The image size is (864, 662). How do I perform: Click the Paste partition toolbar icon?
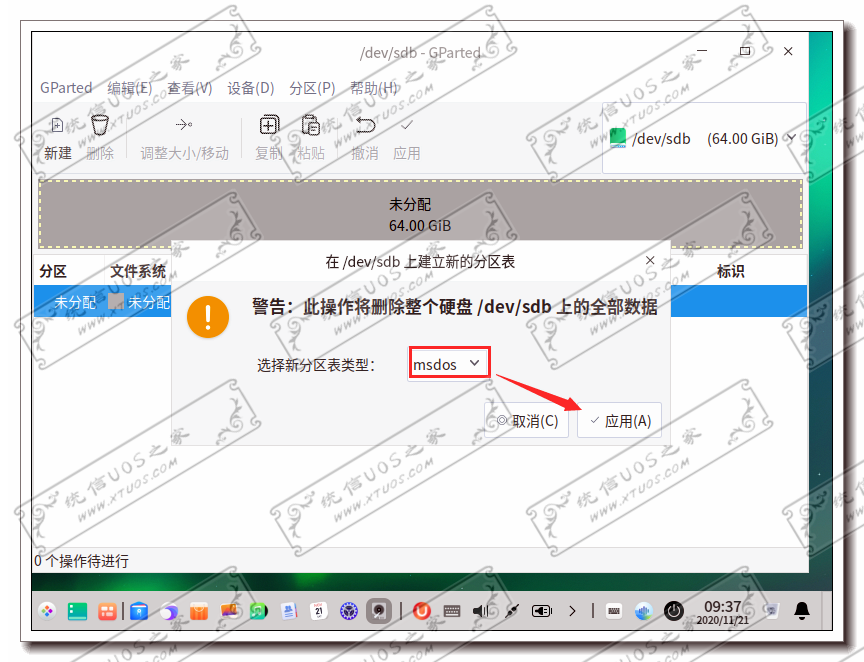[311, 125]
